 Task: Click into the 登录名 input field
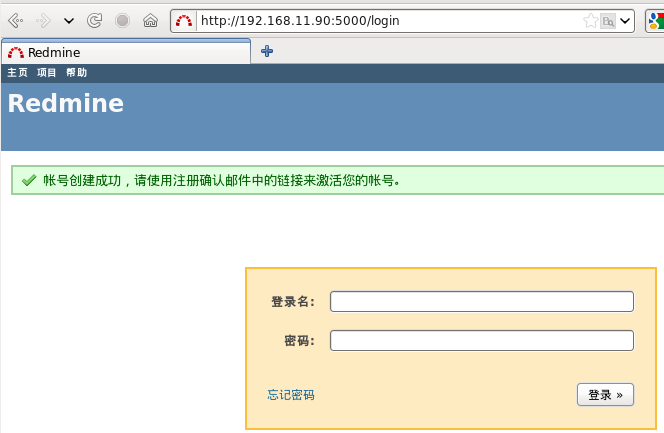481,302
